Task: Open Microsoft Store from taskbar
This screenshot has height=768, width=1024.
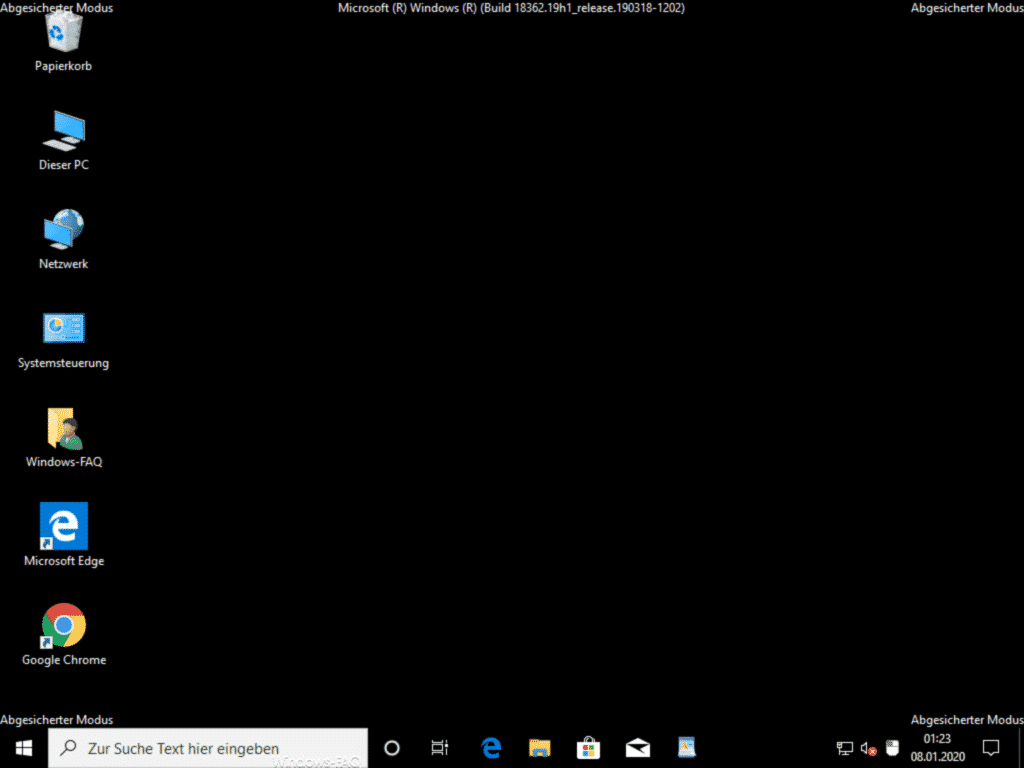Action: point(588,748)
